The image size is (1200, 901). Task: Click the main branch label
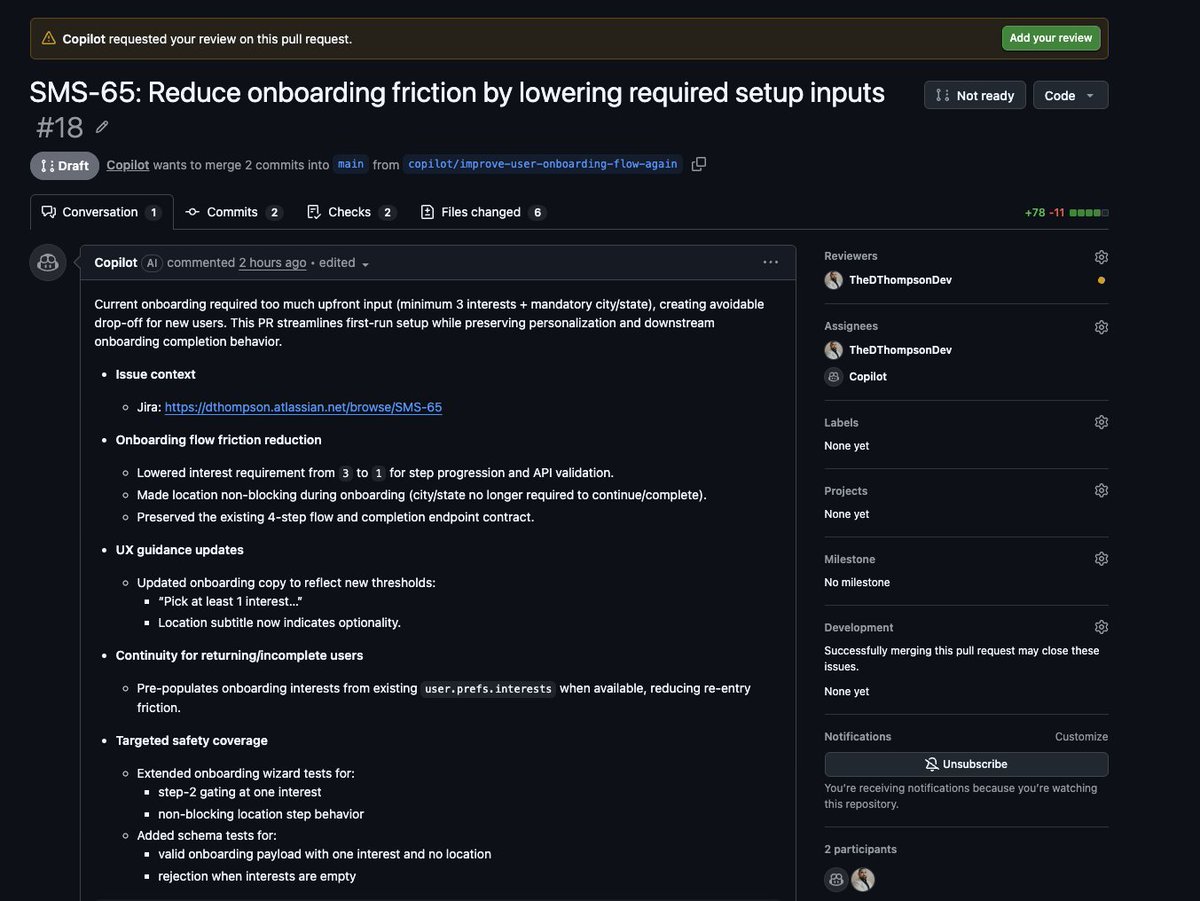[x=351, y=164]
